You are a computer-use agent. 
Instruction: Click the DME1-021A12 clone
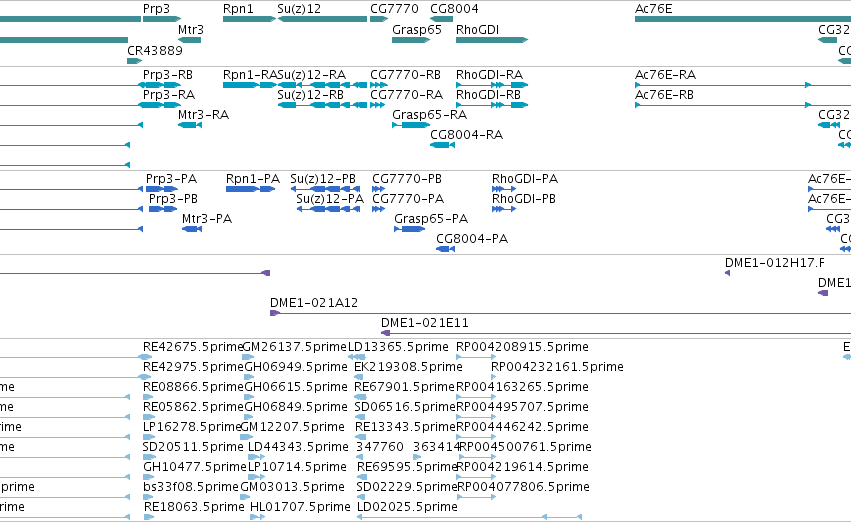click(x=560, y=313)
